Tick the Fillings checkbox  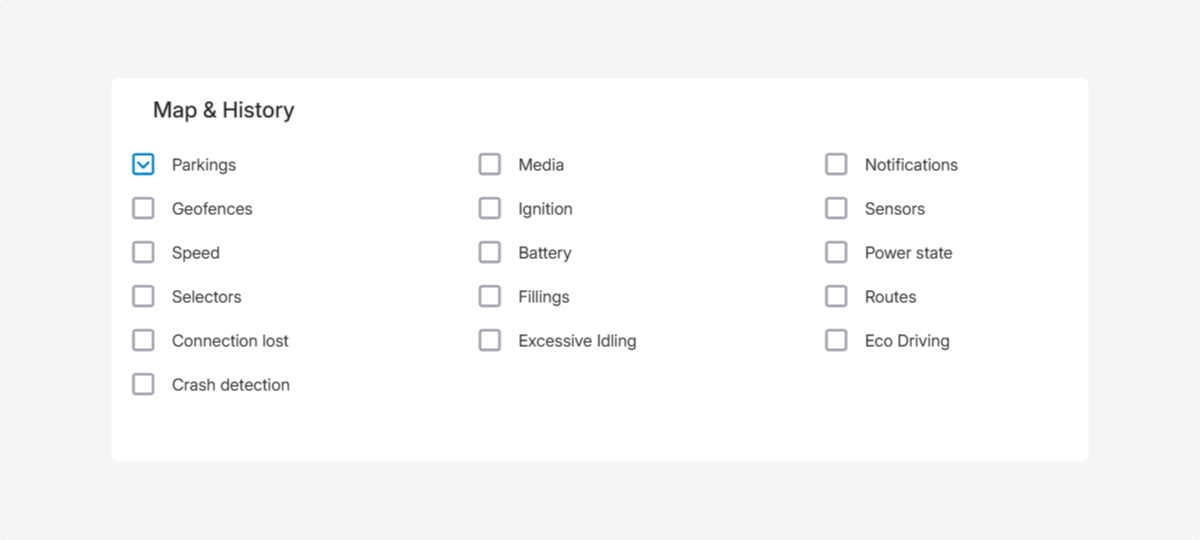click(489, 296)
